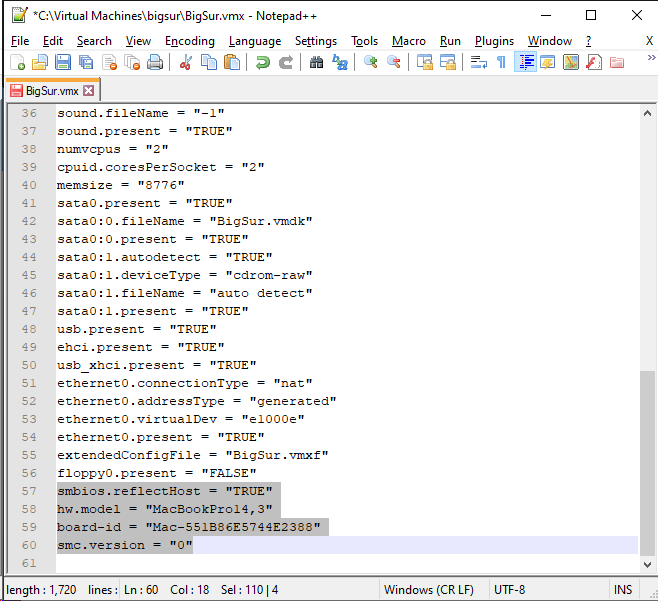
Task: Click the UTF-8 encoding status field
Action: click(509, 590)
